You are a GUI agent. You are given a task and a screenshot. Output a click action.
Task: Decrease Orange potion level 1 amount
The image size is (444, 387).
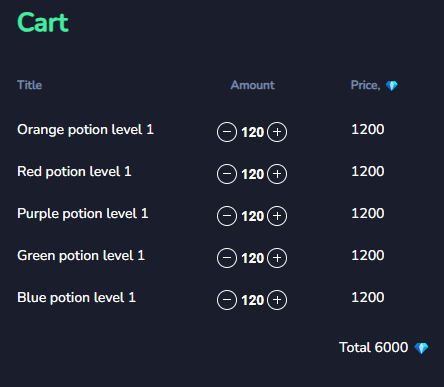227,132
